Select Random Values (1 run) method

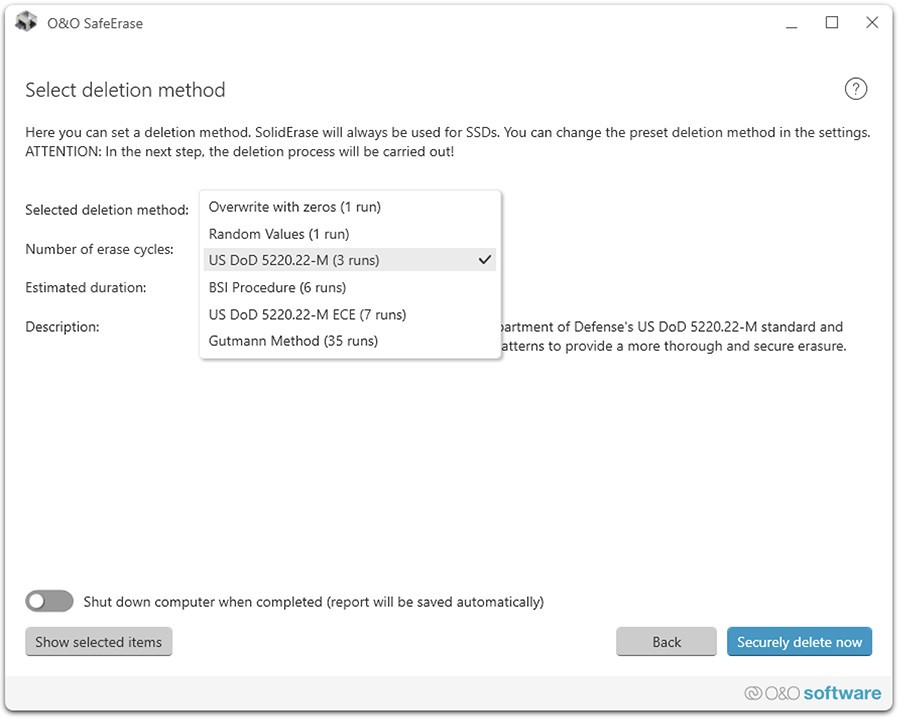click(x=279, y=234)
